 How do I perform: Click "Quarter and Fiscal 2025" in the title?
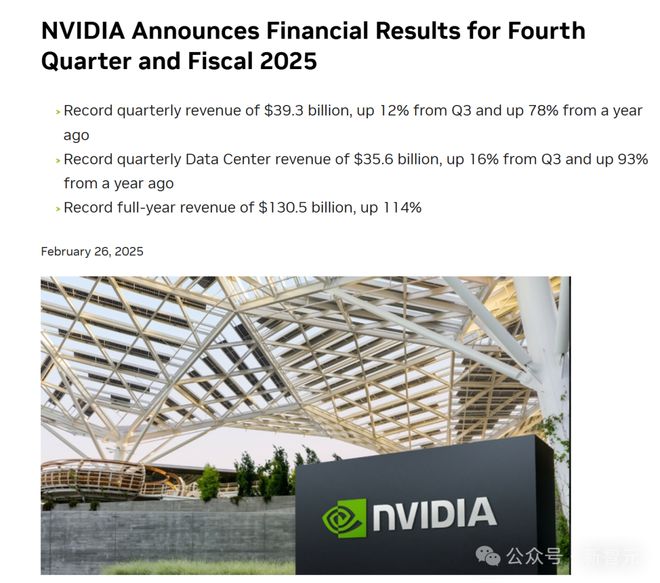pos(179,61)
